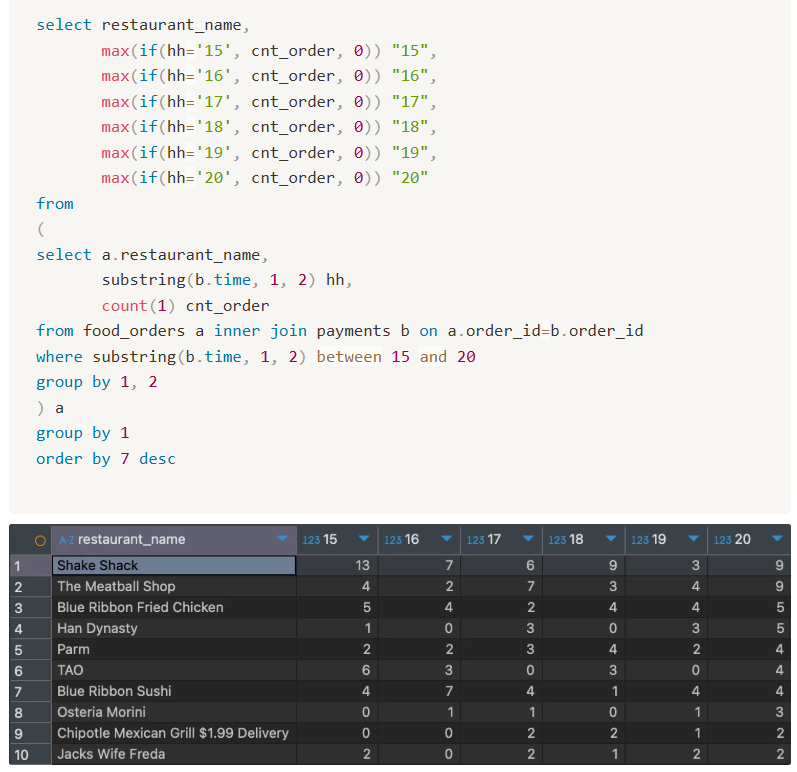Click 'select restaurant_name,' first SQL line
The image size is (797, 772).
(x=143, y=25)
